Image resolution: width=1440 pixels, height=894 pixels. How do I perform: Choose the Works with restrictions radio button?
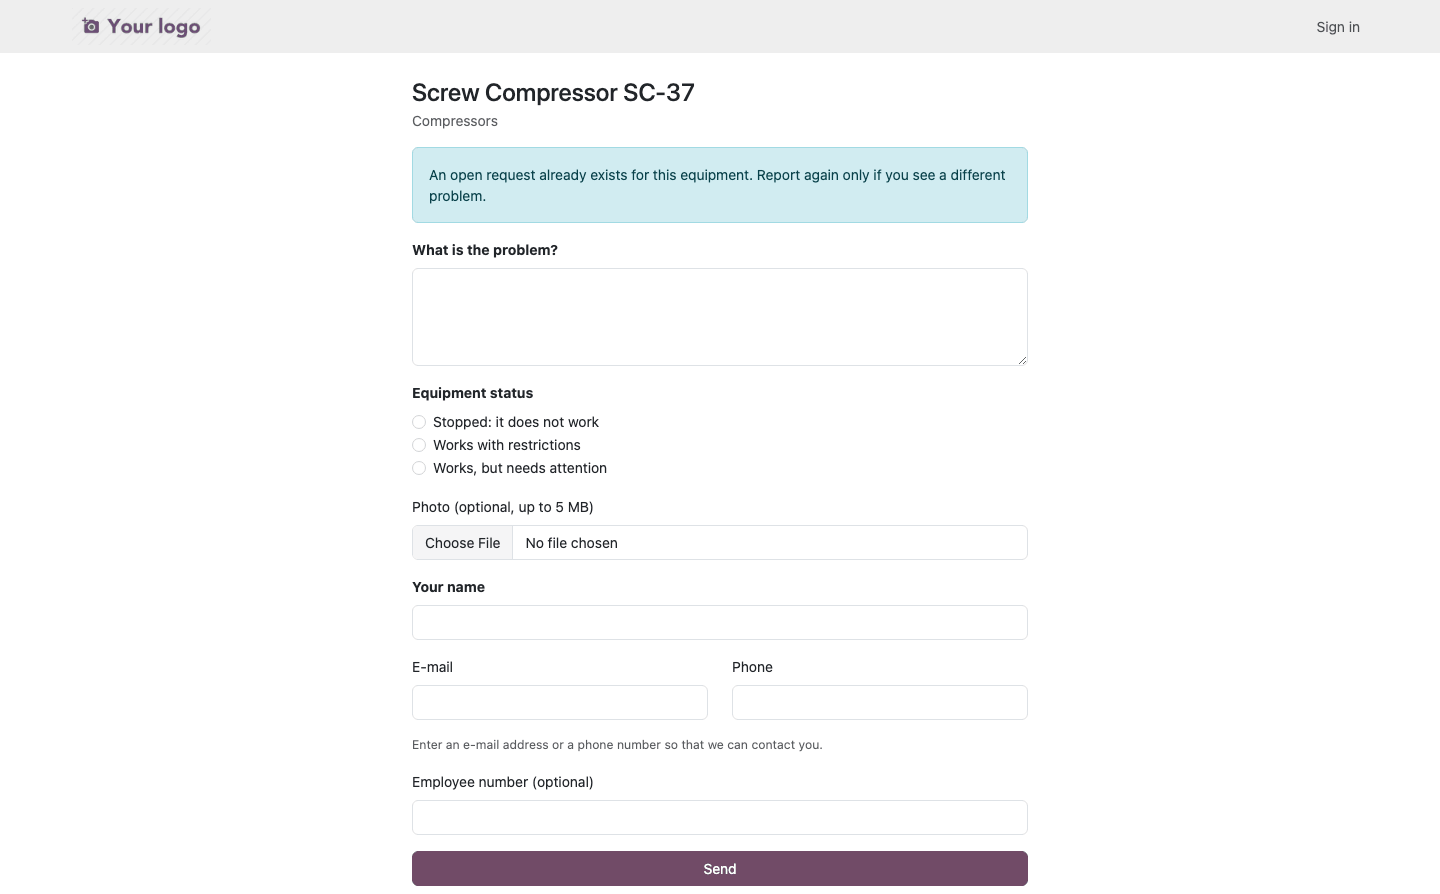tap(419, 445)
